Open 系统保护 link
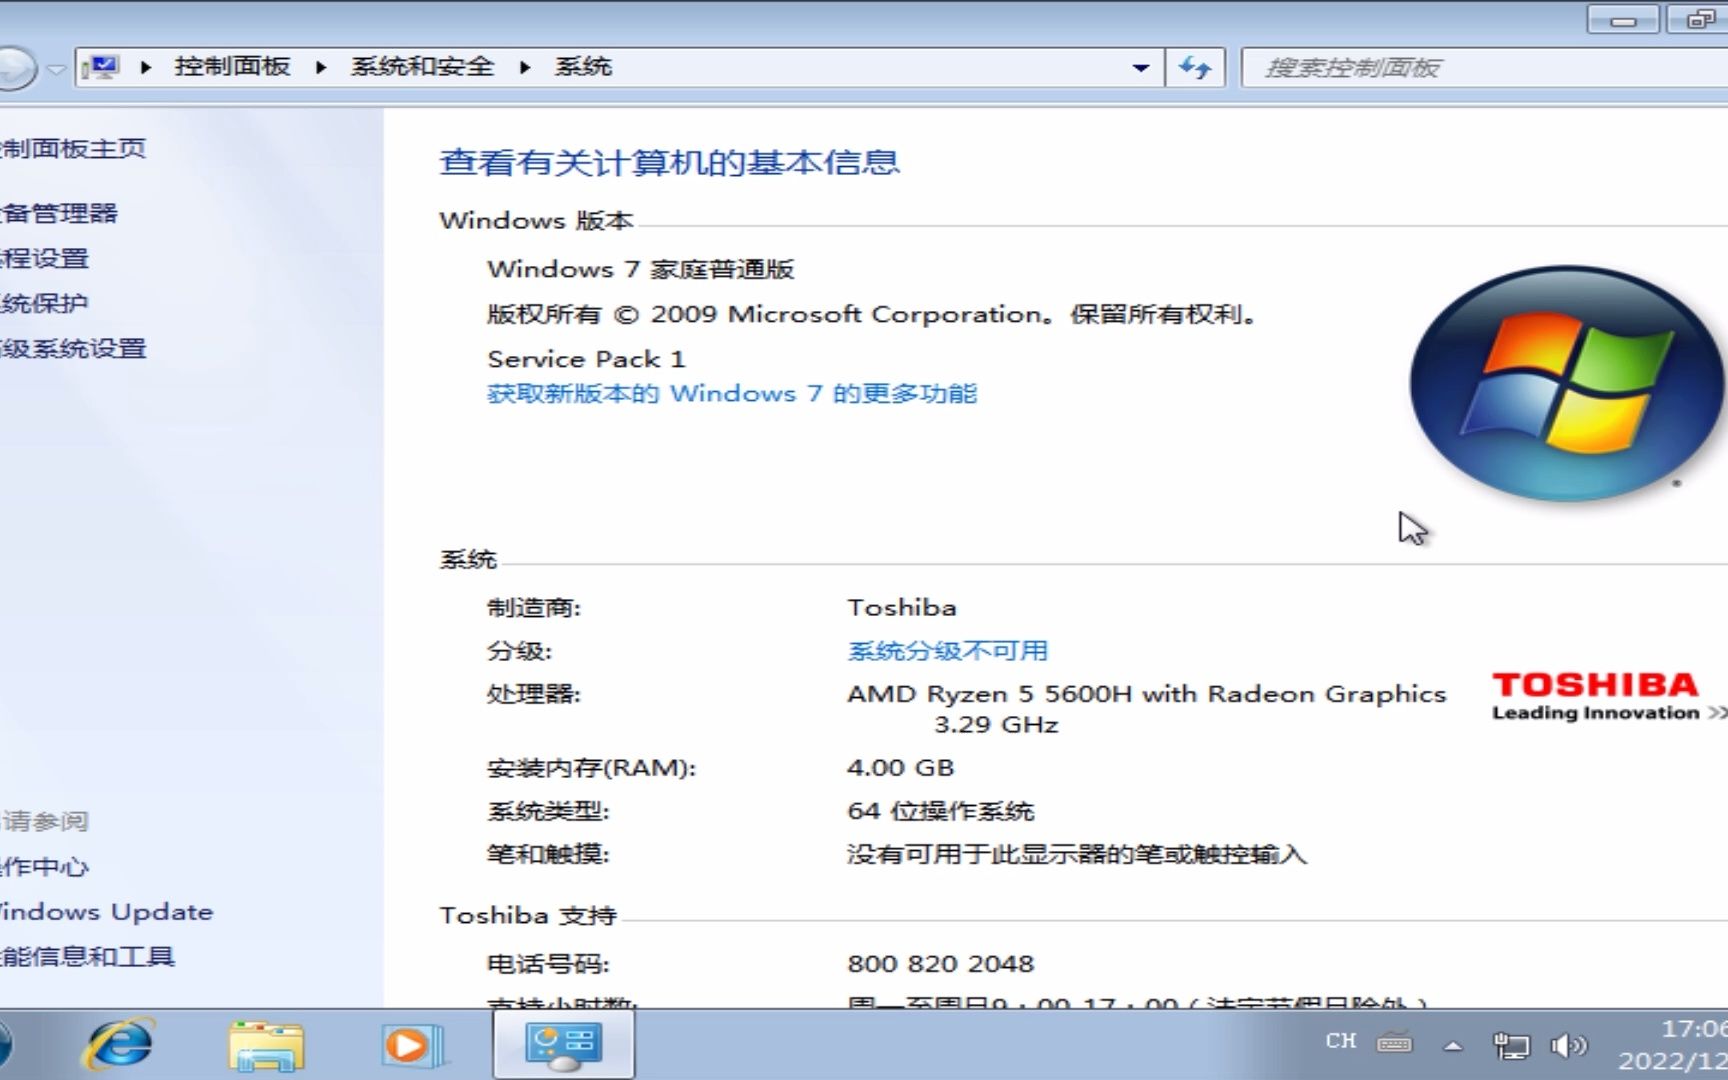This screenshot has height=1080, width=1728. coord(44,303)
